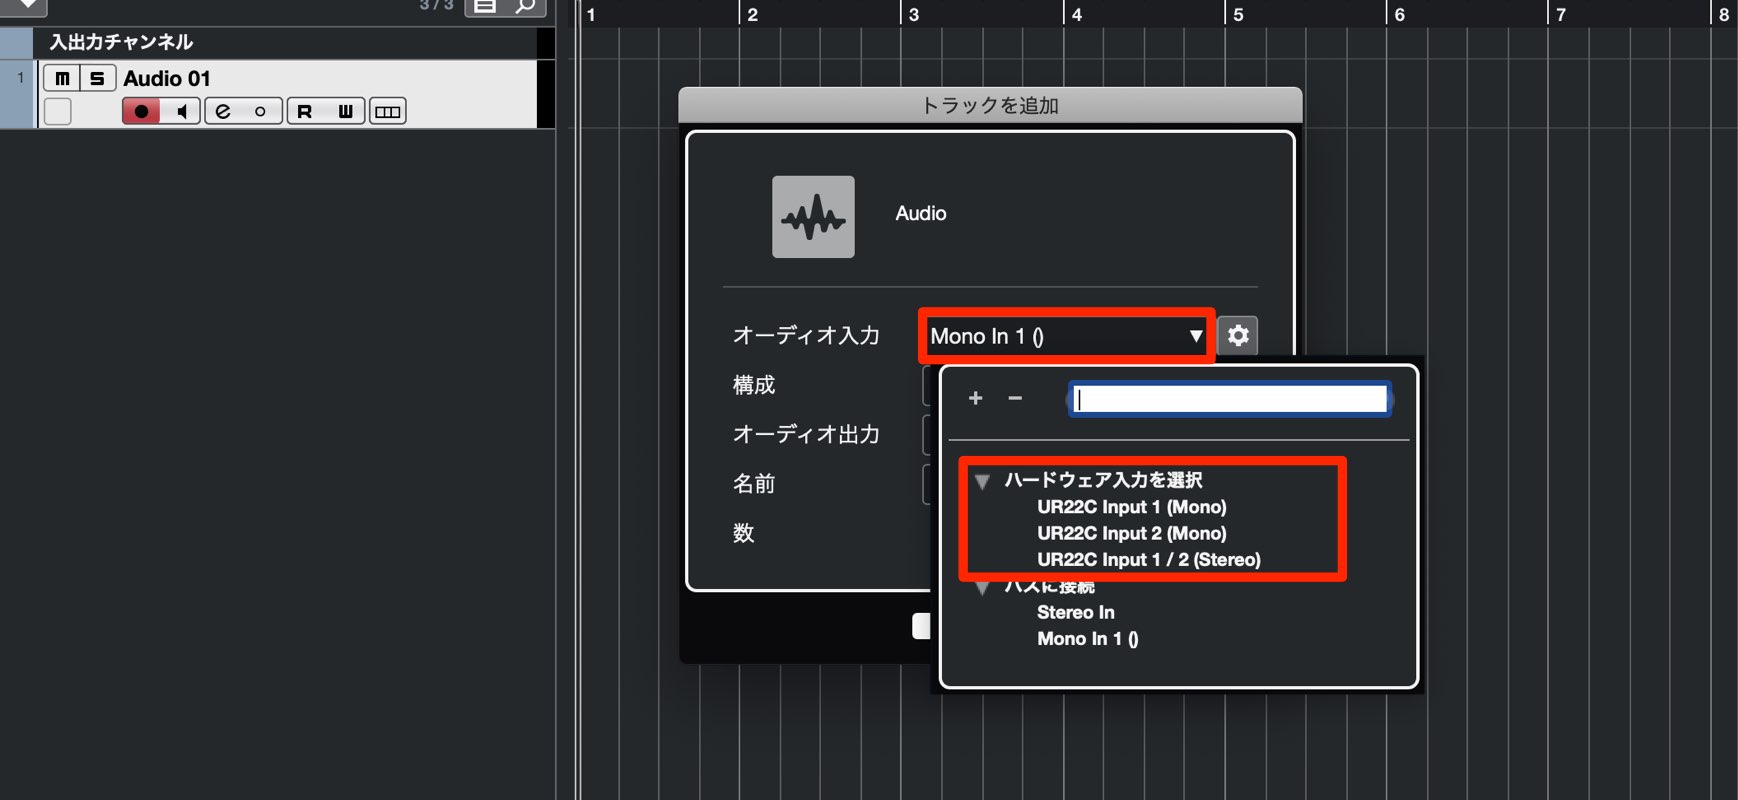
Task: Select the Mono In 1 () bus entry
Action: 1087,638
